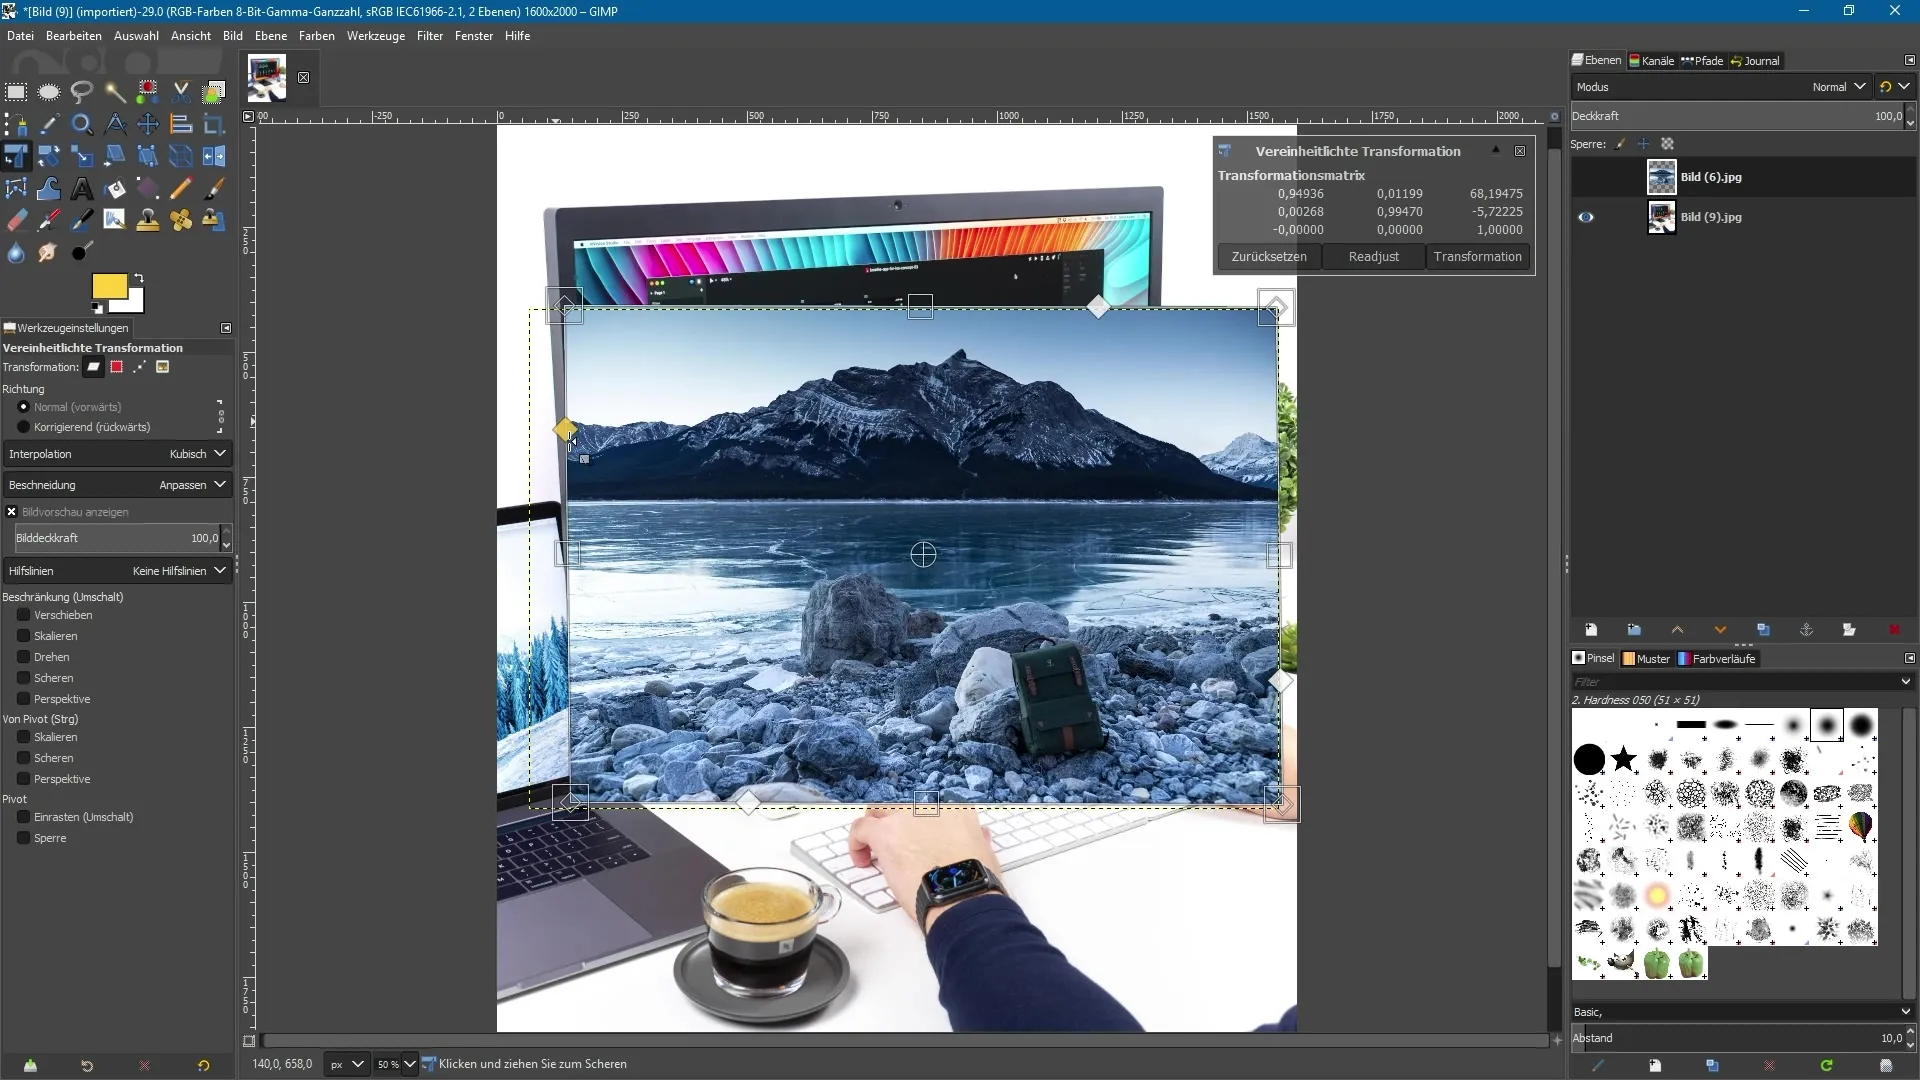
Task: Select the Text tool
Action: pyautogui.click(x=82, y=188)
